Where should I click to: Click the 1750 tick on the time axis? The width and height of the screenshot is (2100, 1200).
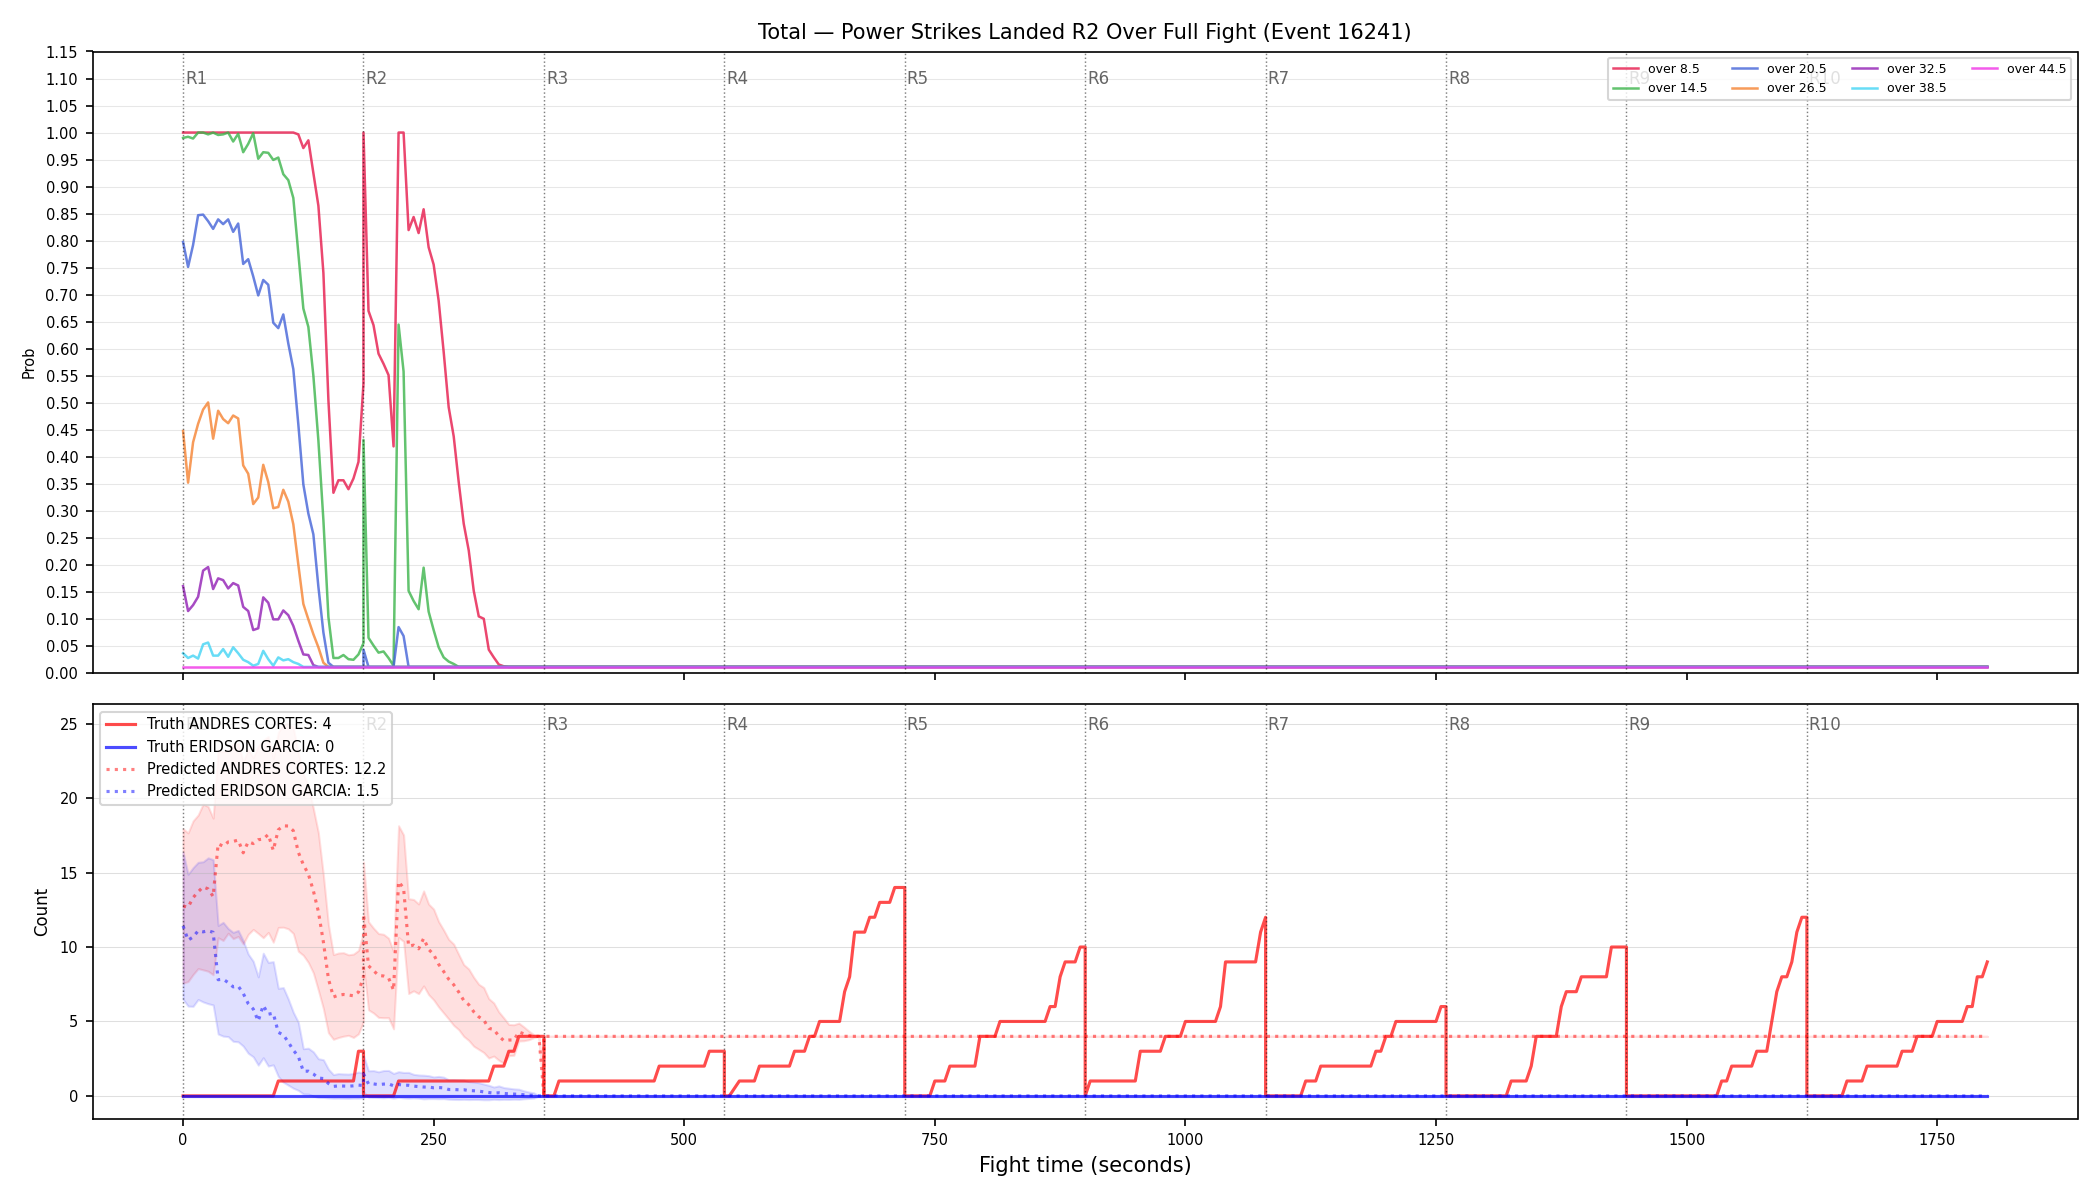1937,1139
